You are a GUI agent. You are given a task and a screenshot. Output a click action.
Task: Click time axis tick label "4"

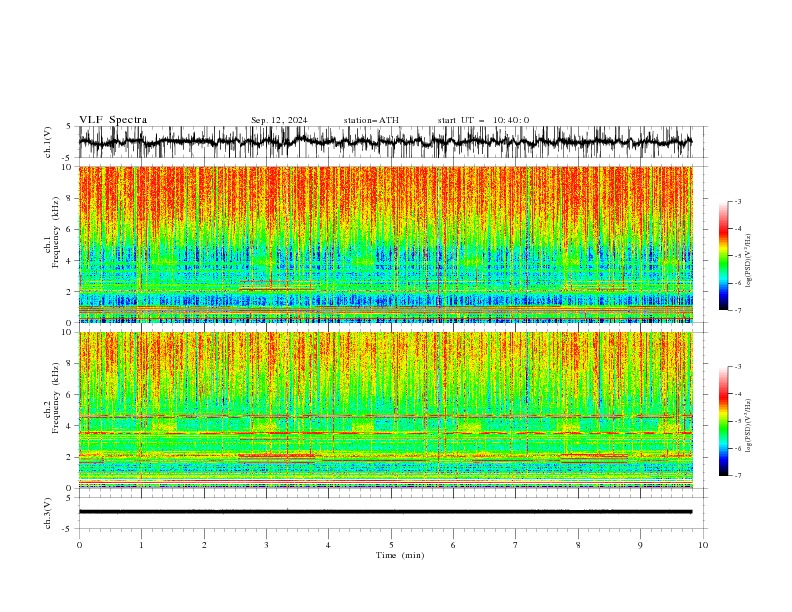pos(329,545)
